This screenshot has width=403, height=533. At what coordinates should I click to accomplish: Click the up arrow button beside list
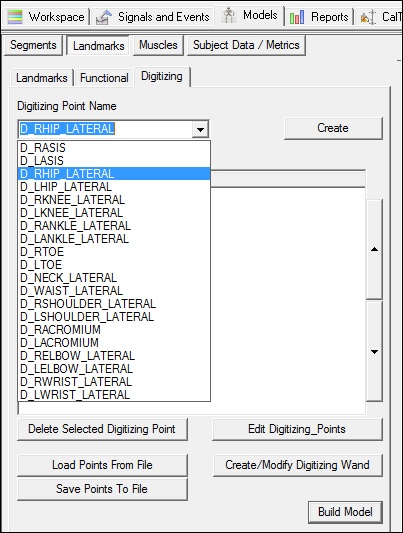click(374, 249)
